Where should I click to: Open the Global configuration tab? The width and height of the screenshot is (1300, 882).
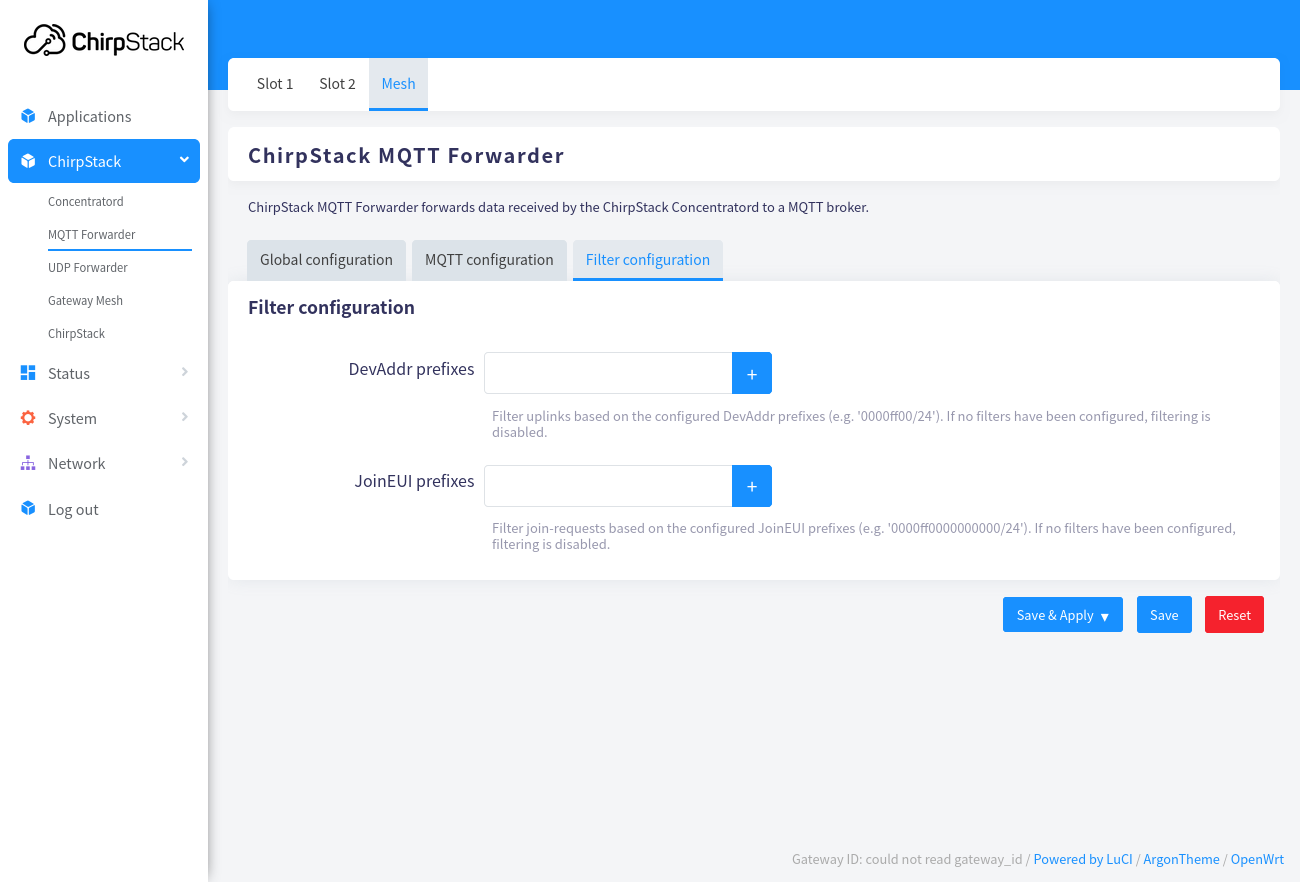326,260
